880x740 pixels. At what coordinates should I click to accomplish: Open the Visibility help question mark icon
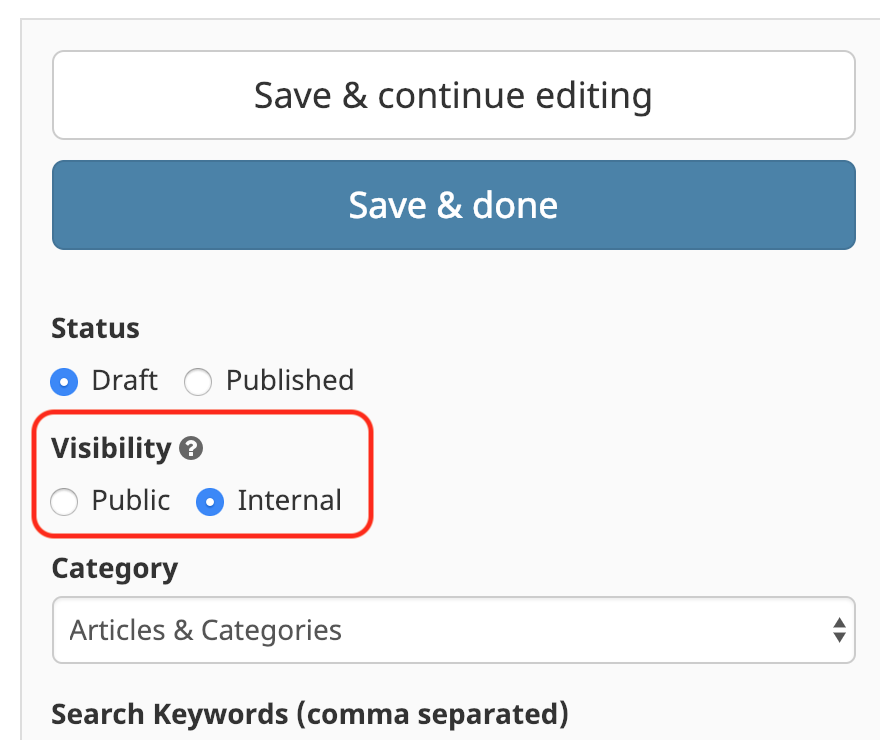191,448
